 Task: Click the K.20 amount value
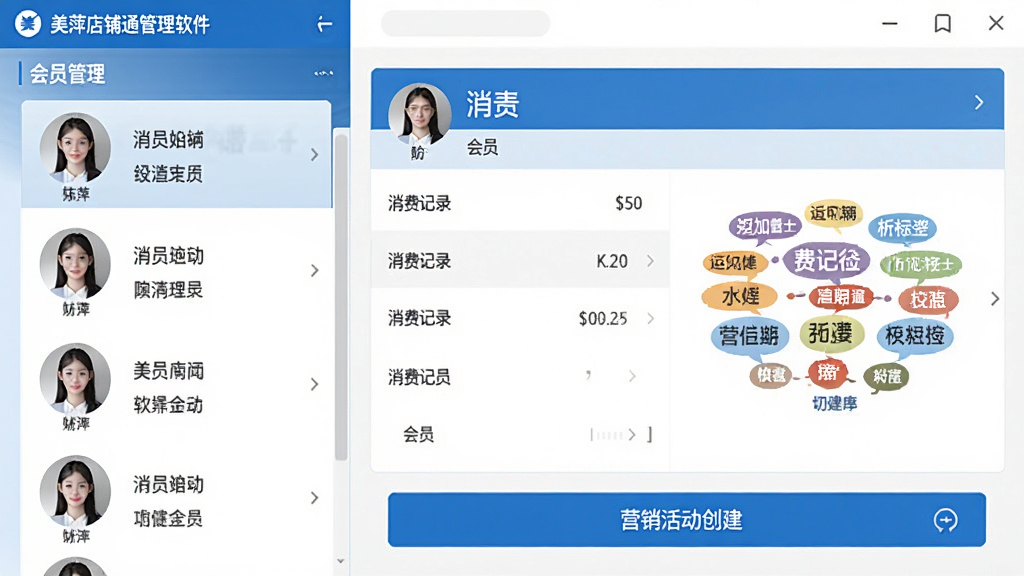tap(612, 261)
